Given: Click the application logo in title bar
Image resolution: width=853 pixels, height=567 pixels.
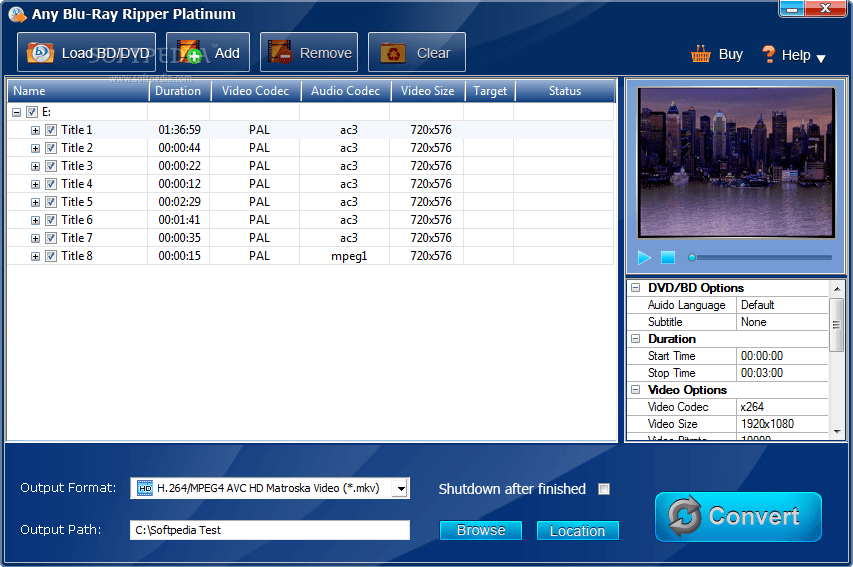Looking at the screenshot, I should 17,14.
